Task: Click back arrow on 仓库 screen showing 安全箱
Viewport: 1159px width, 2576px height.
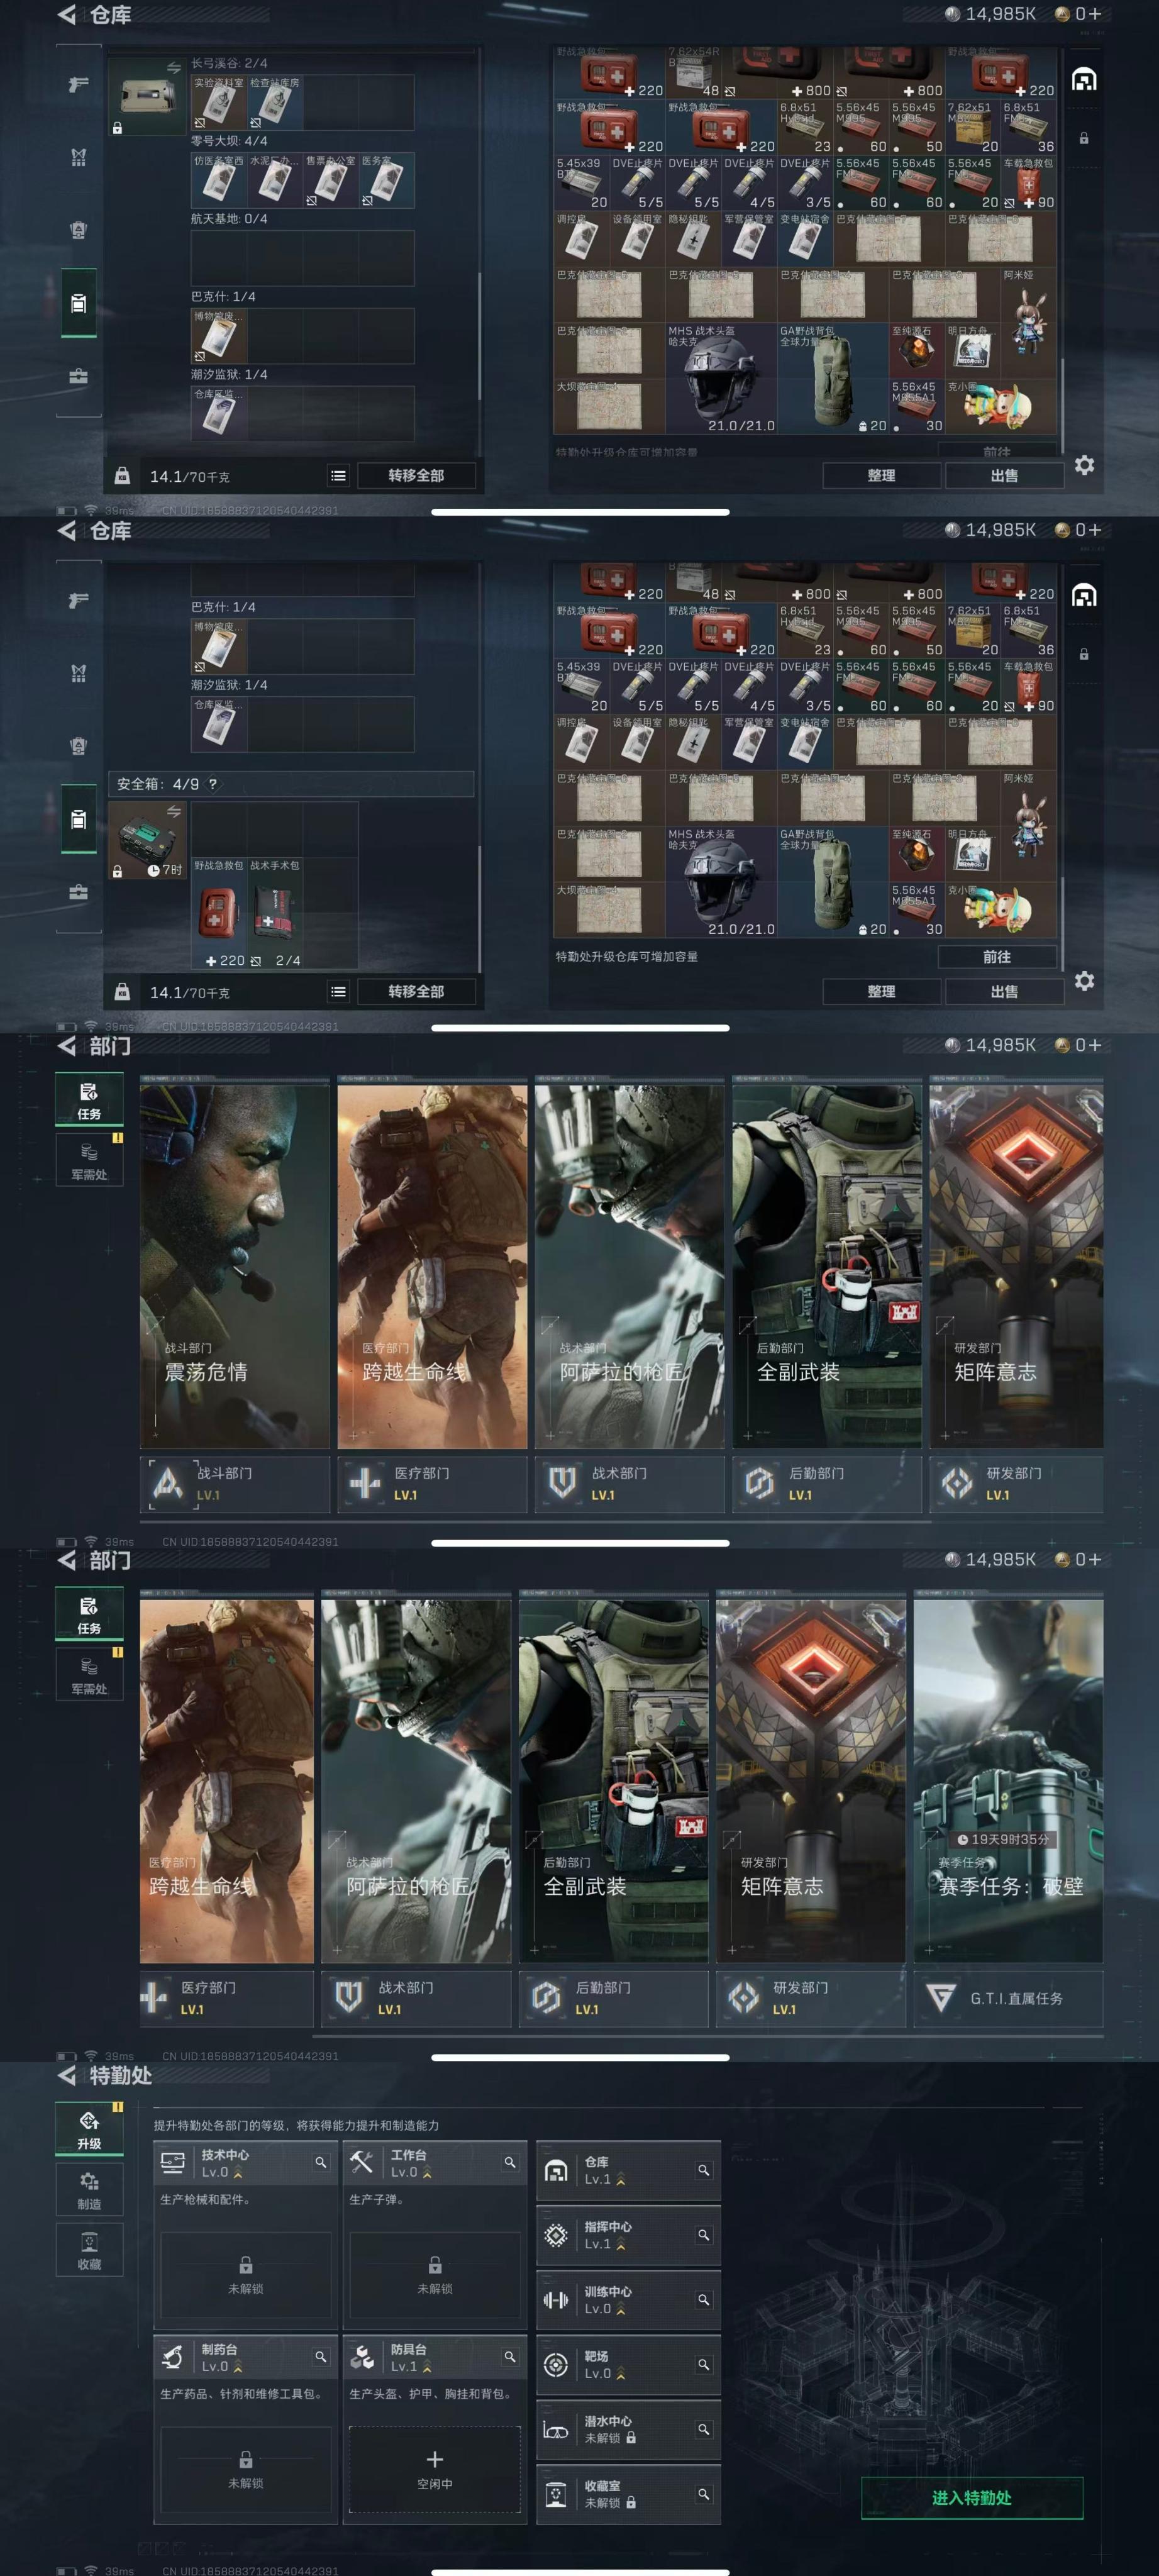Action: pos(67,530)
